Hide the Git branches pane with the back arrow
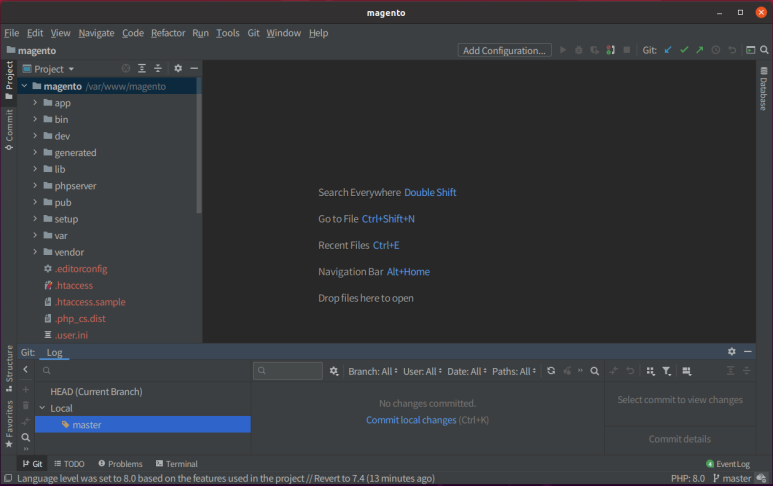The height and width of the screenshot is (486, 773). click(26, 369)
